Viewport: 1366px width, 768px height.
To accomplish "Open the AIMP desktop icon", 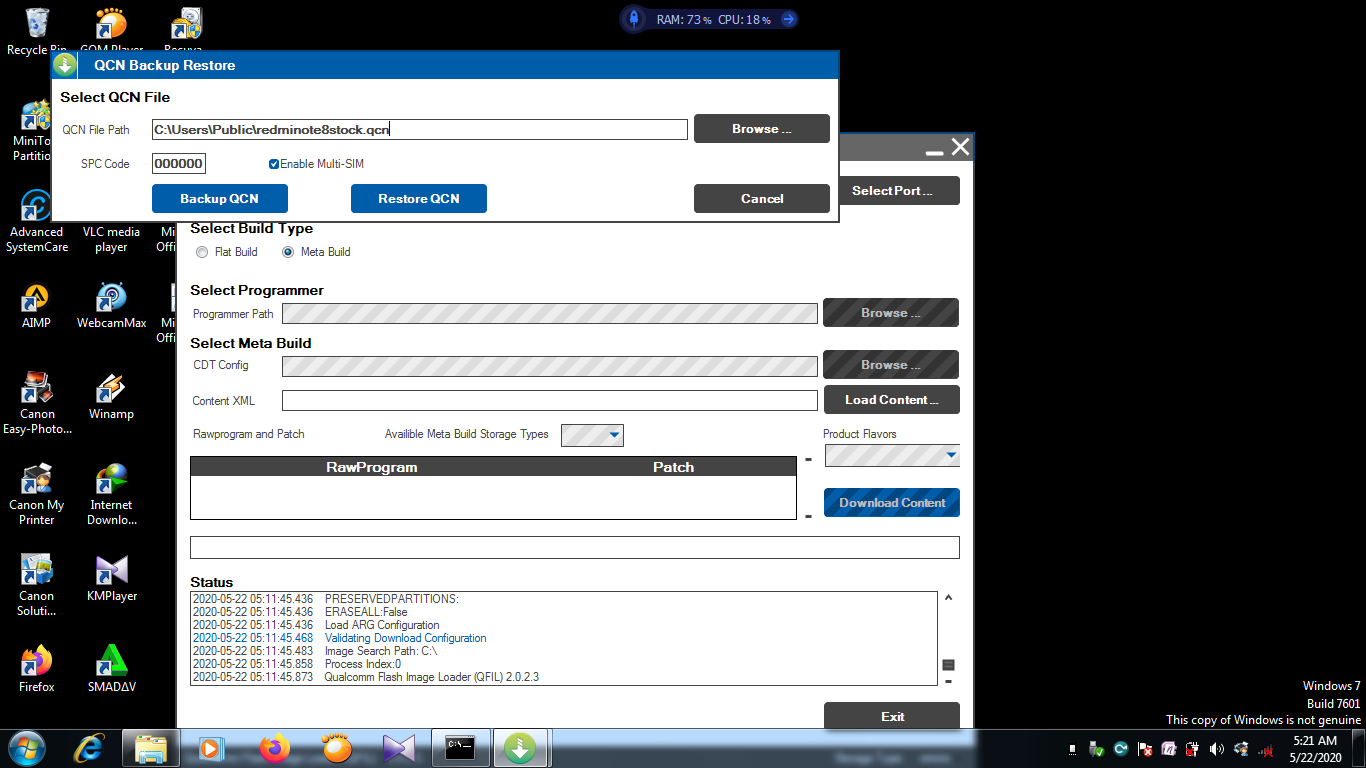I will click(x=37, y=306).
